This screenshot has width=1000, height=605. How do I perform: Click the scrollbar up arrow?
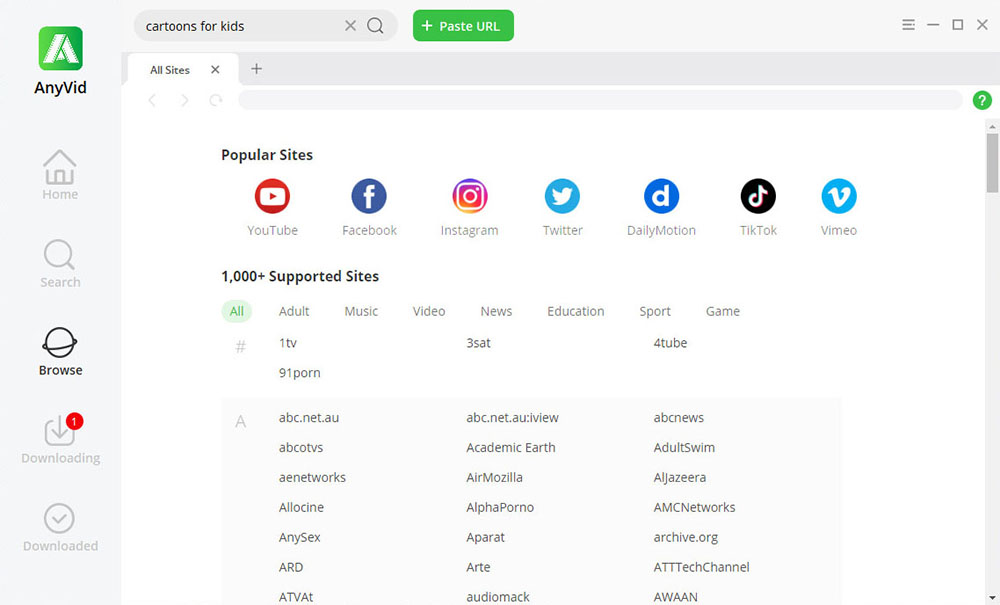click(992, 127)
